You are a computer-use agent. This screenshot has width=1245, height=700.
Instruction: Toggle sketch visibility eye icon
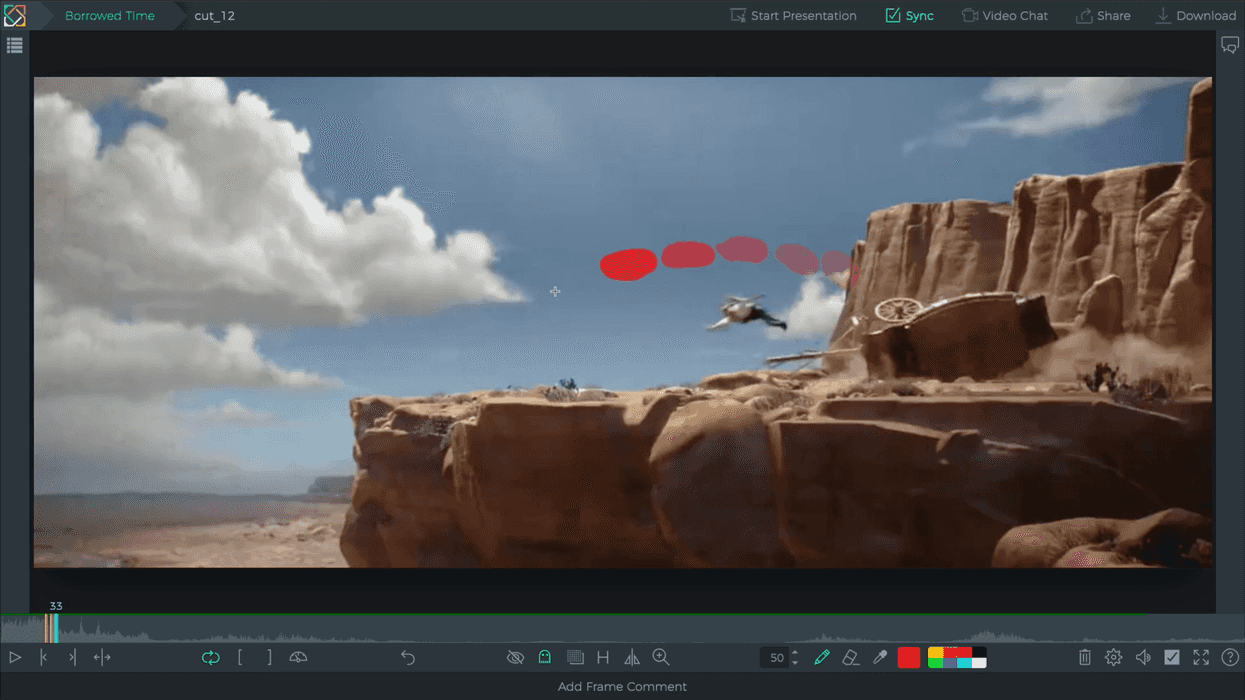pyautogui.click(x=515, y=658)
